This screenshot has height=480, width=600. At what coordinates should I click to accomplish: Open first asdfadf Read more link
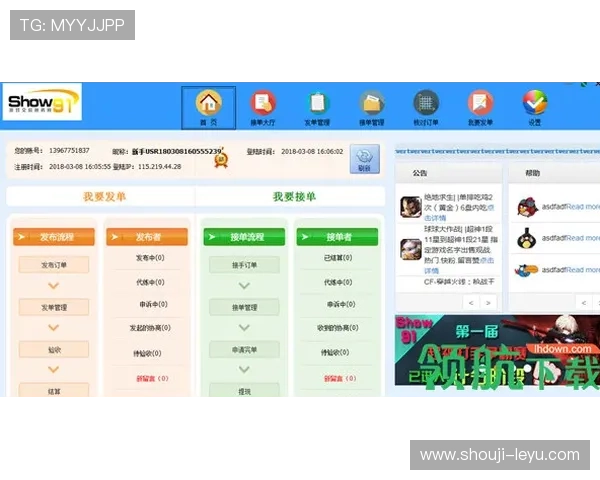click(583, 207)
